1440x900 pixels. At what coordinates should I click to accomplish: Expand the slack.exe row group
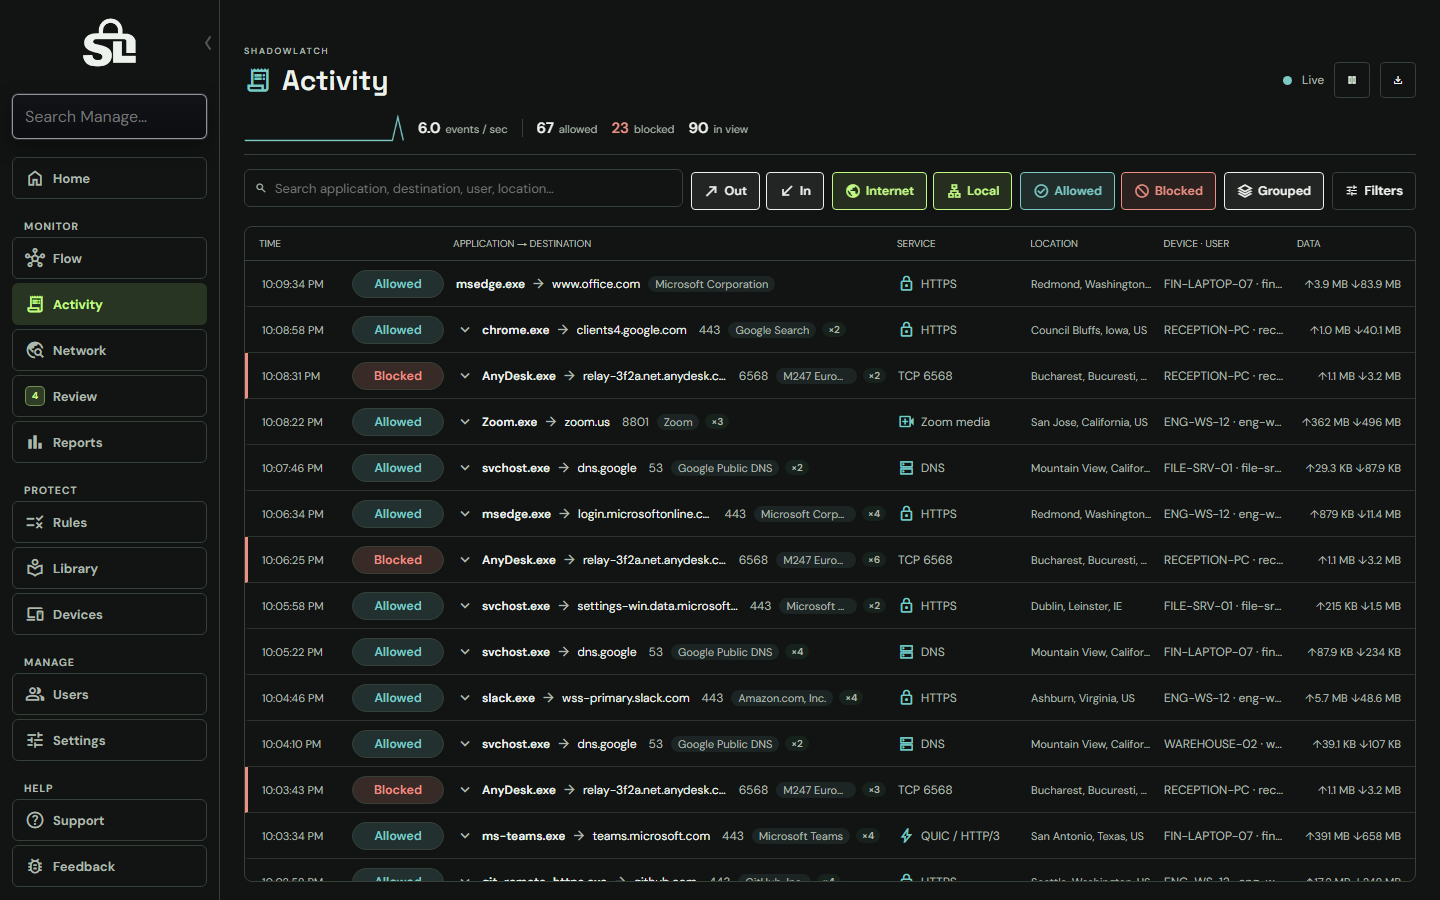[465, 698]
